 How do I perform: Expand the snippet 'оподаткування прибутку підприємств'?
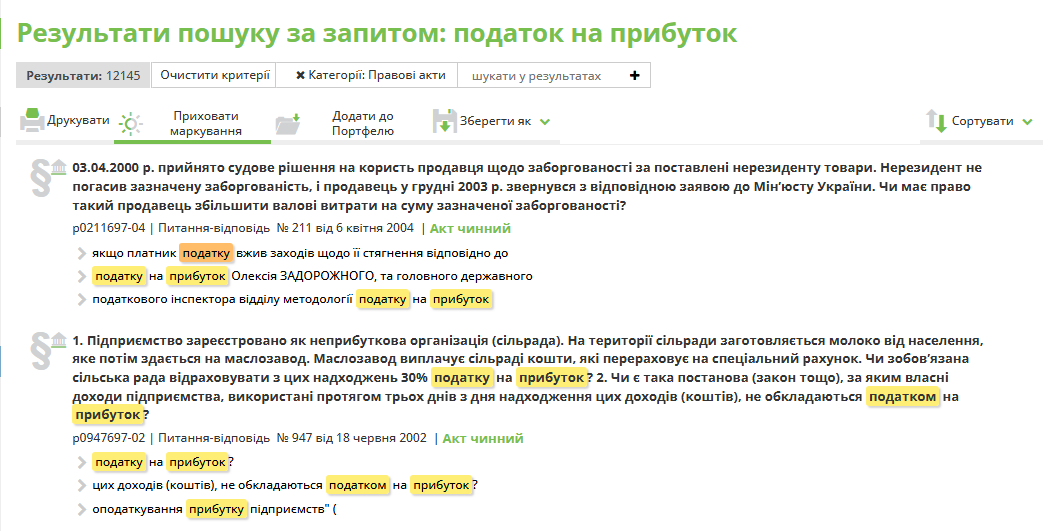pos(82,509)
